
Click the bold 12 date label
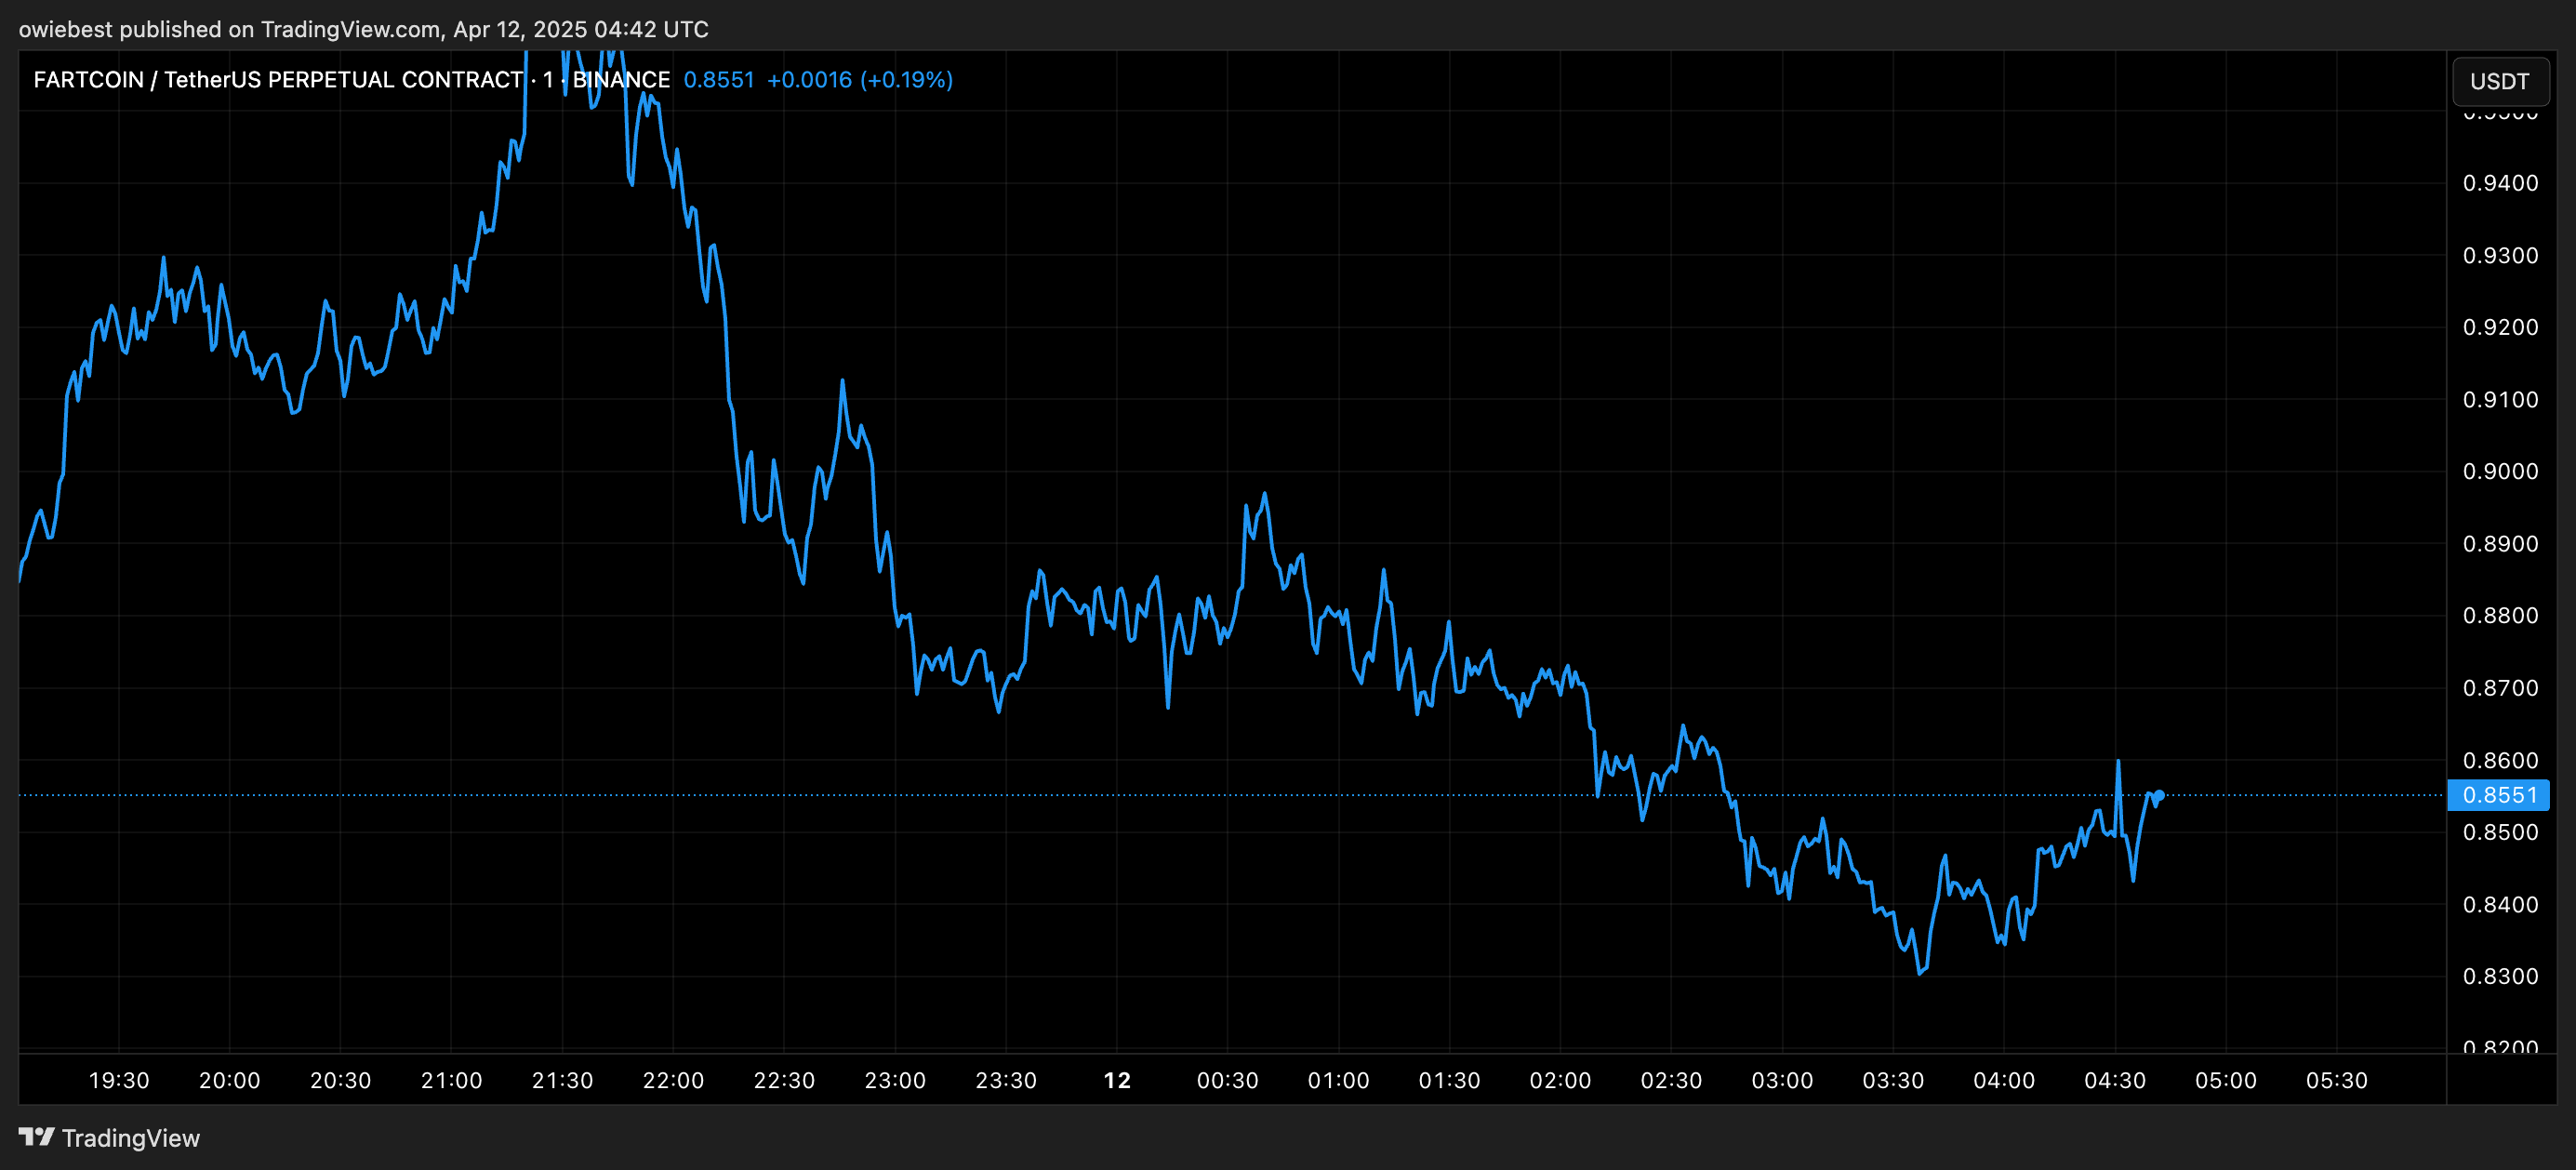1117,1080
